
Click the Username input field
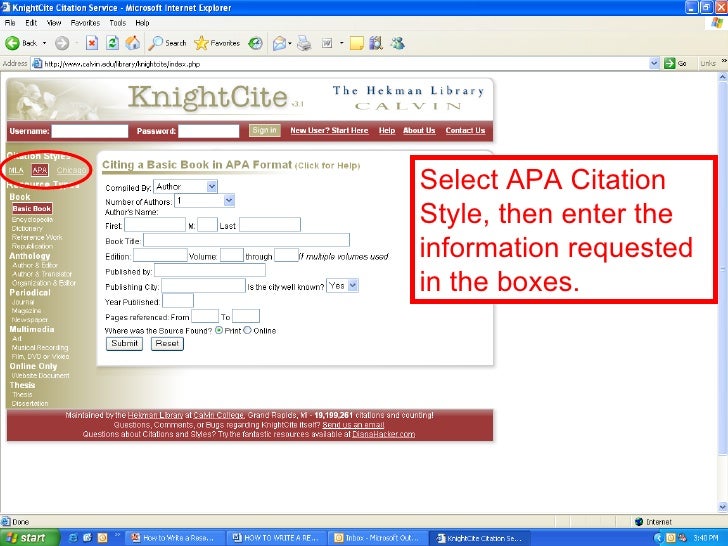[90, 131]
